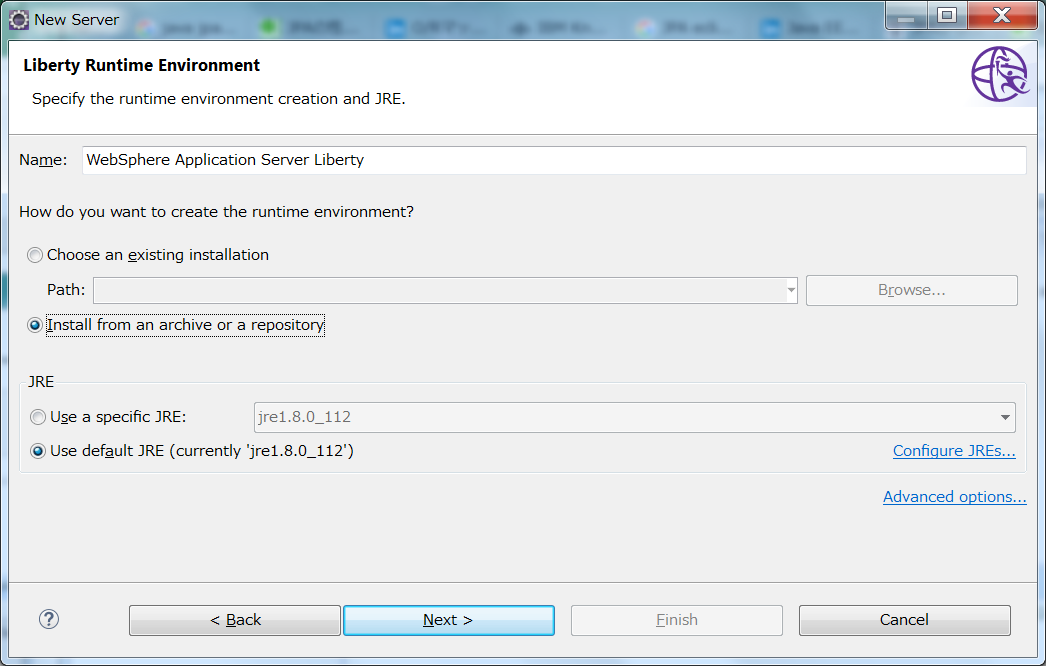Viewport: 1046px width, 666px height.
Task: Enable 'Use a specific JRE' option
Action: click(37, 417)
